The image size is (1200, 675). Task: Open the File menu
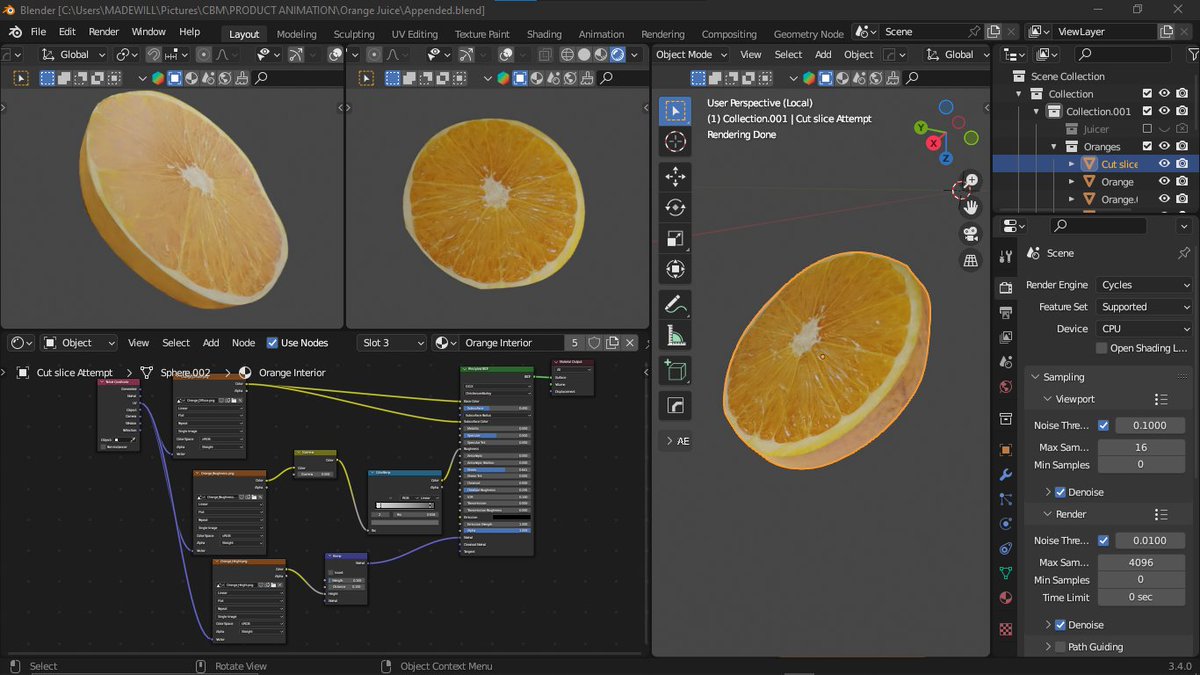(x=38, y=32)
